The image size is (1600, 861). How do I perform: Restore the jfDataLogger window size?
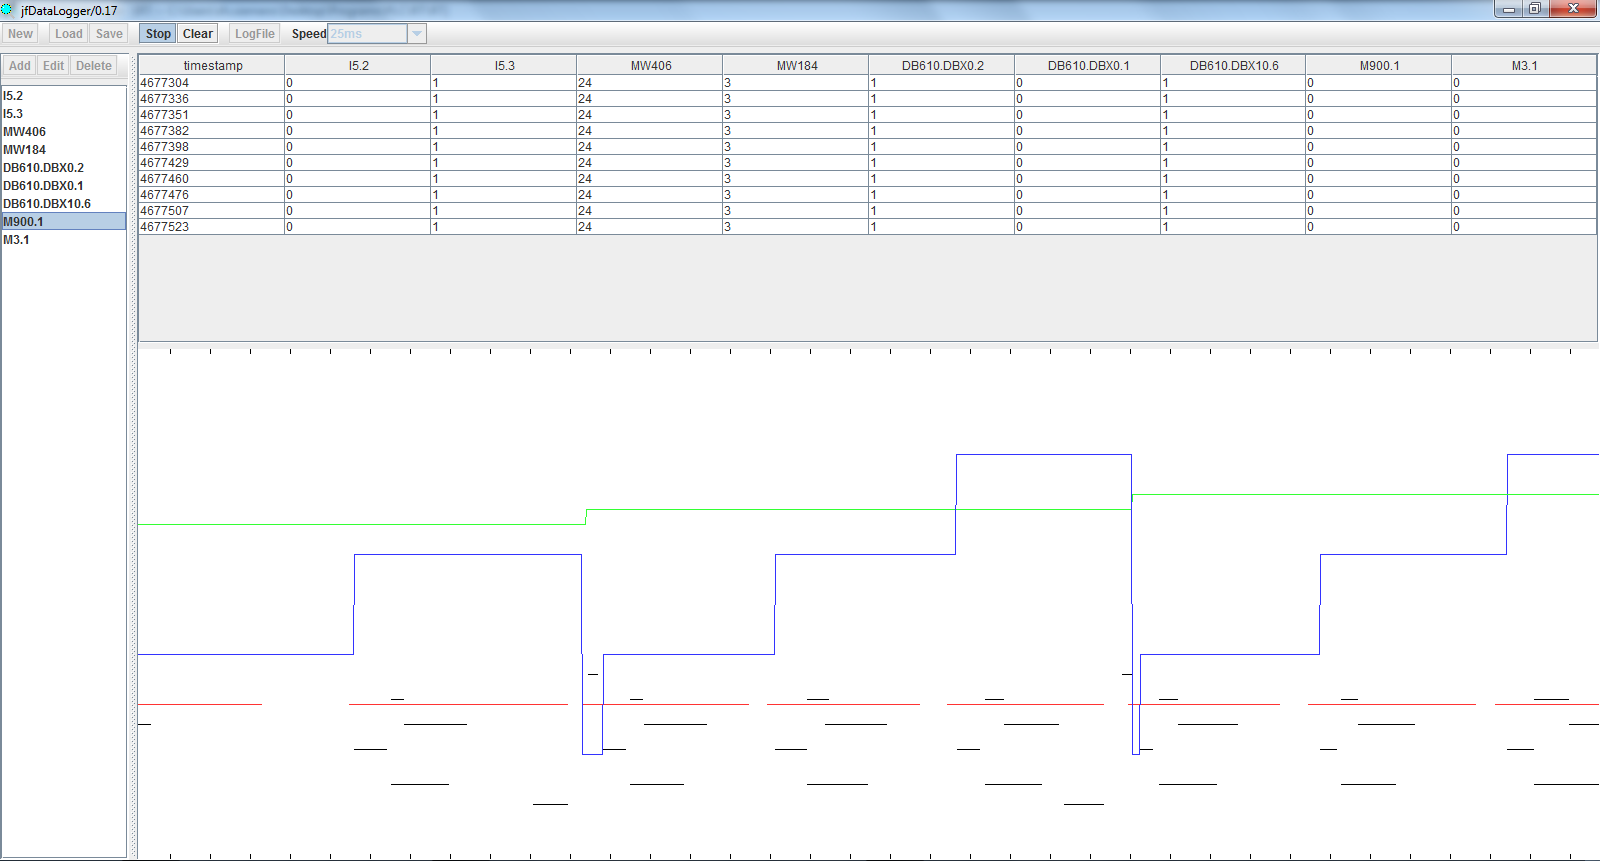click(1535, 9)
